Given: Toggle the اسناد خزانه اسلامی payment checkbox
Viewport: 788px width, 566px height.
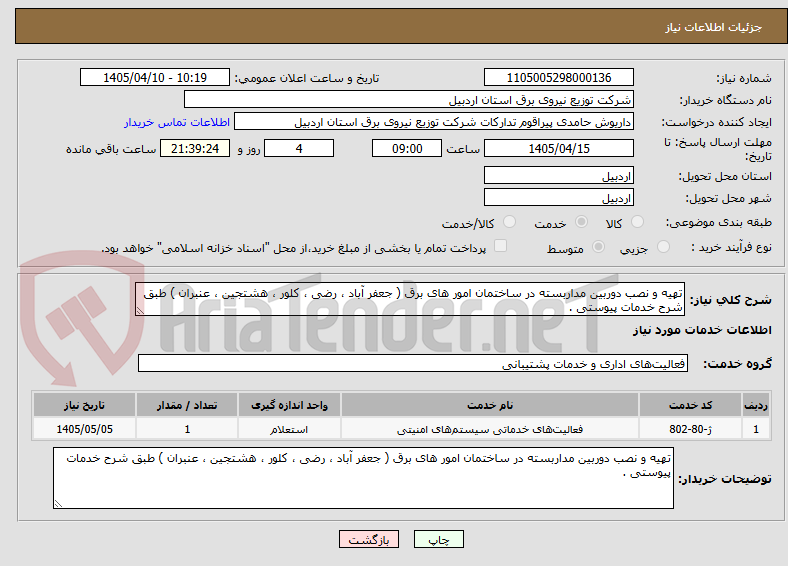Looking at the screenshot, I should pos(501,246).
